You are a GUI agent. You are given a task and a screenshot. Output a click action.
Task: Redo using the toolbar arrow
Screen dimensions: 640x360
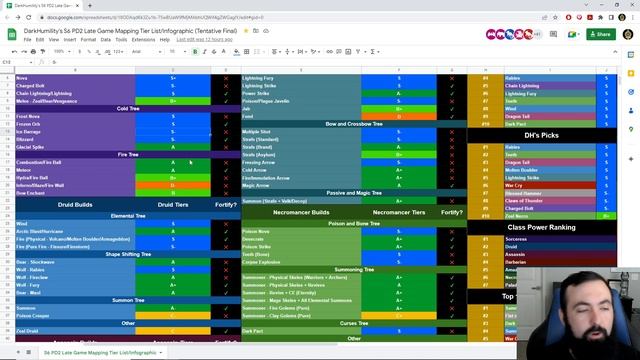click(x=24, y=52)
